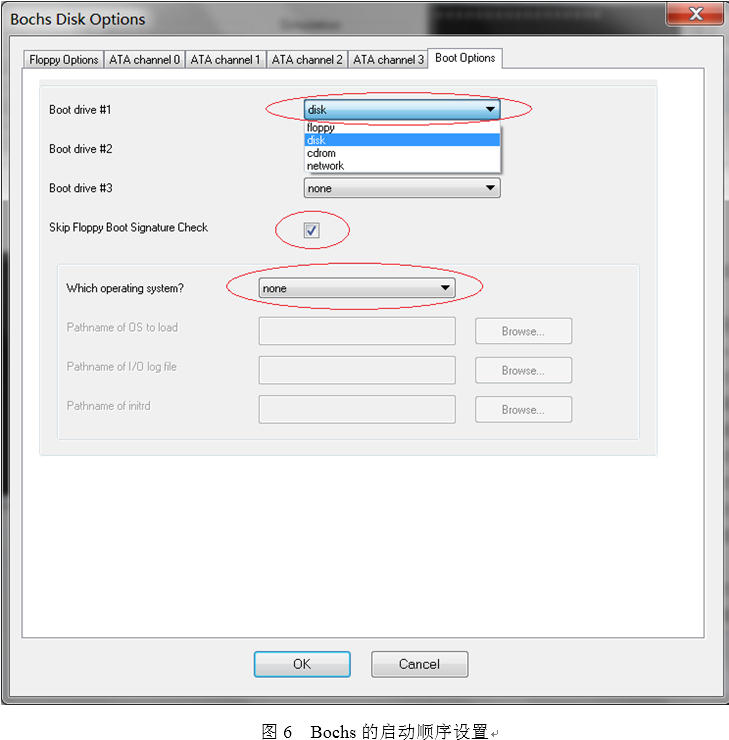Go to the ATA channel 3 tab

(x=388, y=59)
